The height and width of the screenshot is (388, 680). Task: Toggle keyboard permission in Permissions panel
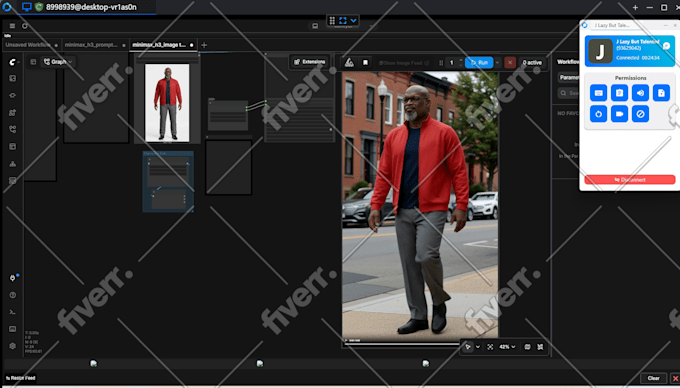click(598, 93)
